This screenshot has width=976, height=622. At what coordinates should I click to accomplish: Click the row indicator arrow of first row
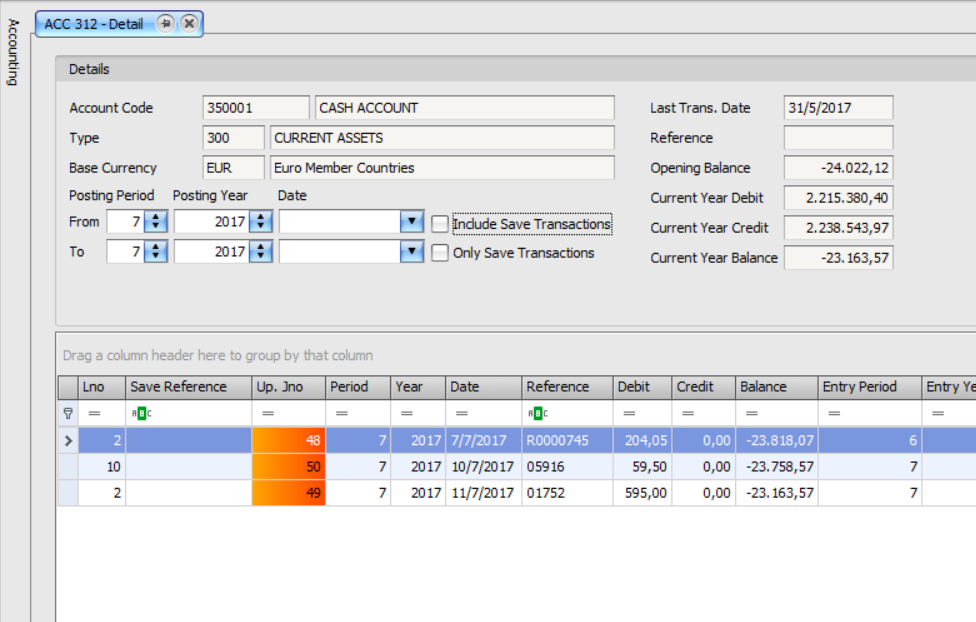tap(68, 440)
